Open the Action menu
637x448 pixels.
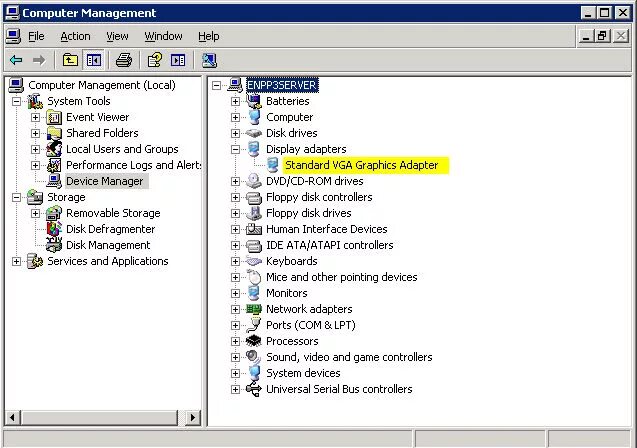click(x=75, y=37)
